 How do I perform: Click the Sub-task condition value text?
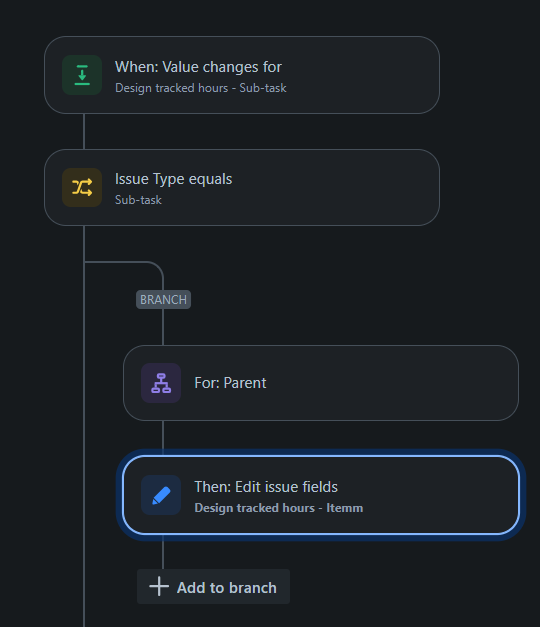coord(138,200)
